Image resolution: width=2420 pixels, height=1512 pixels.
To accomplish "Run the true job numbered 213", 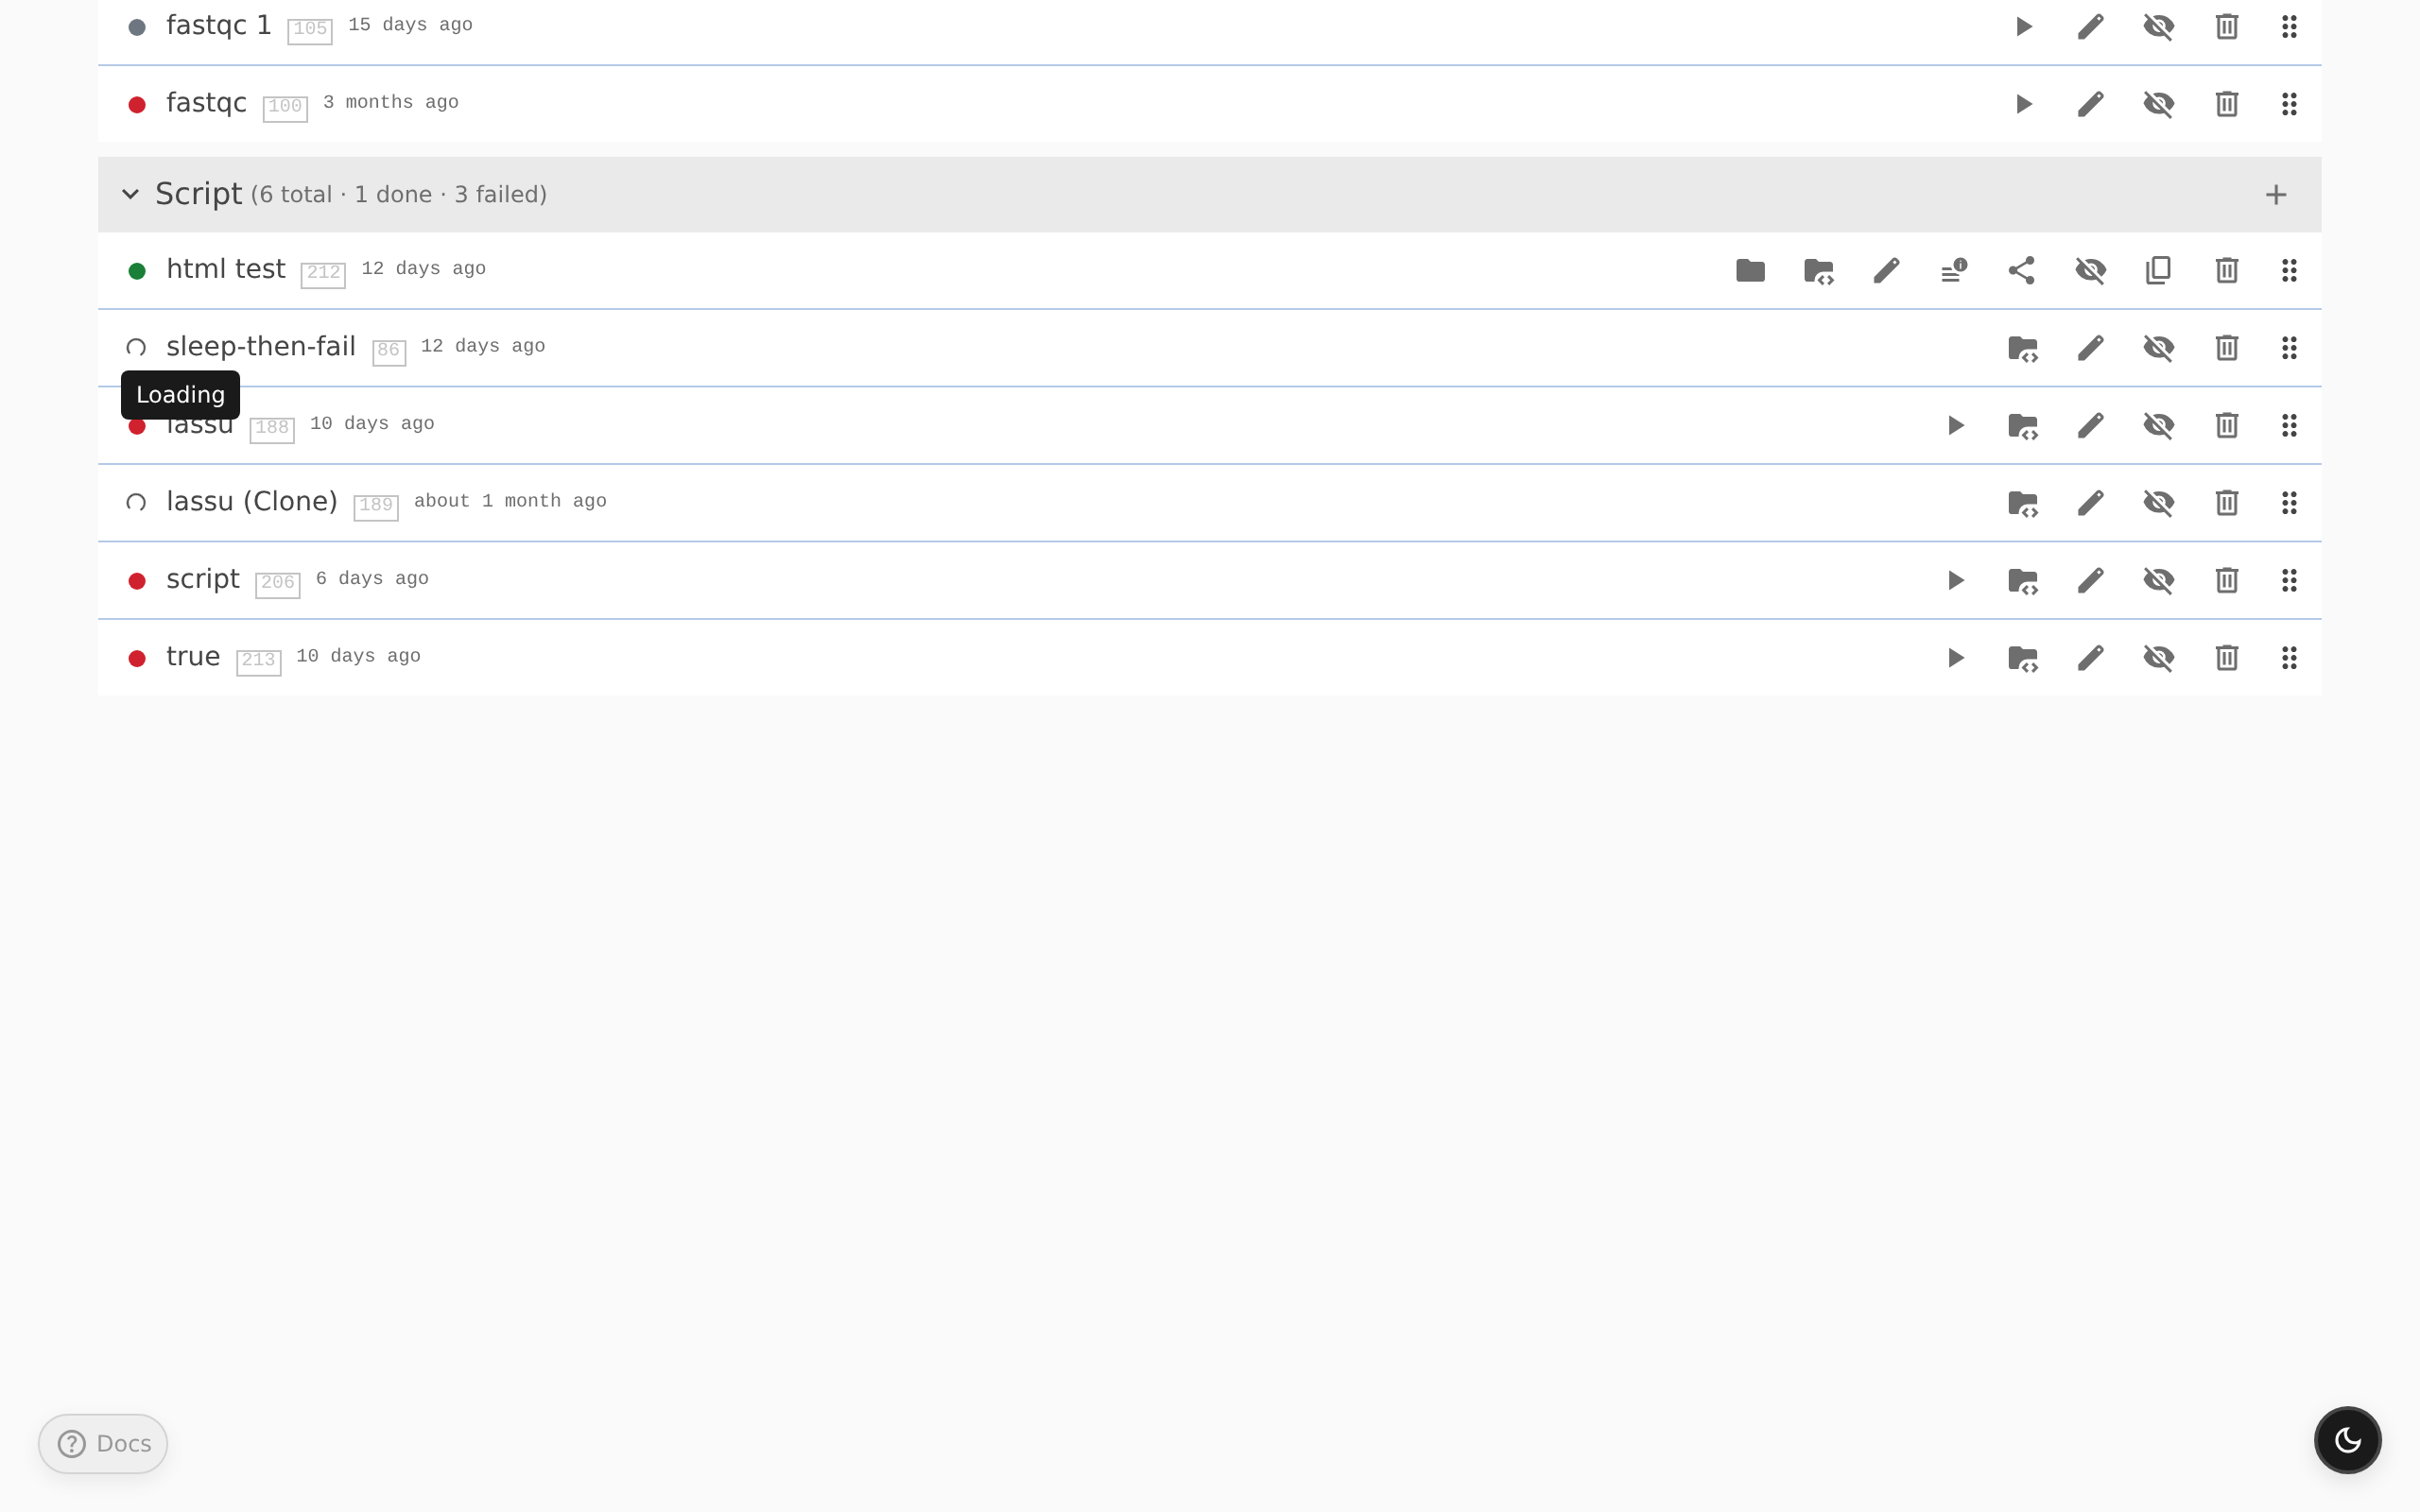I will point(1955,658).
